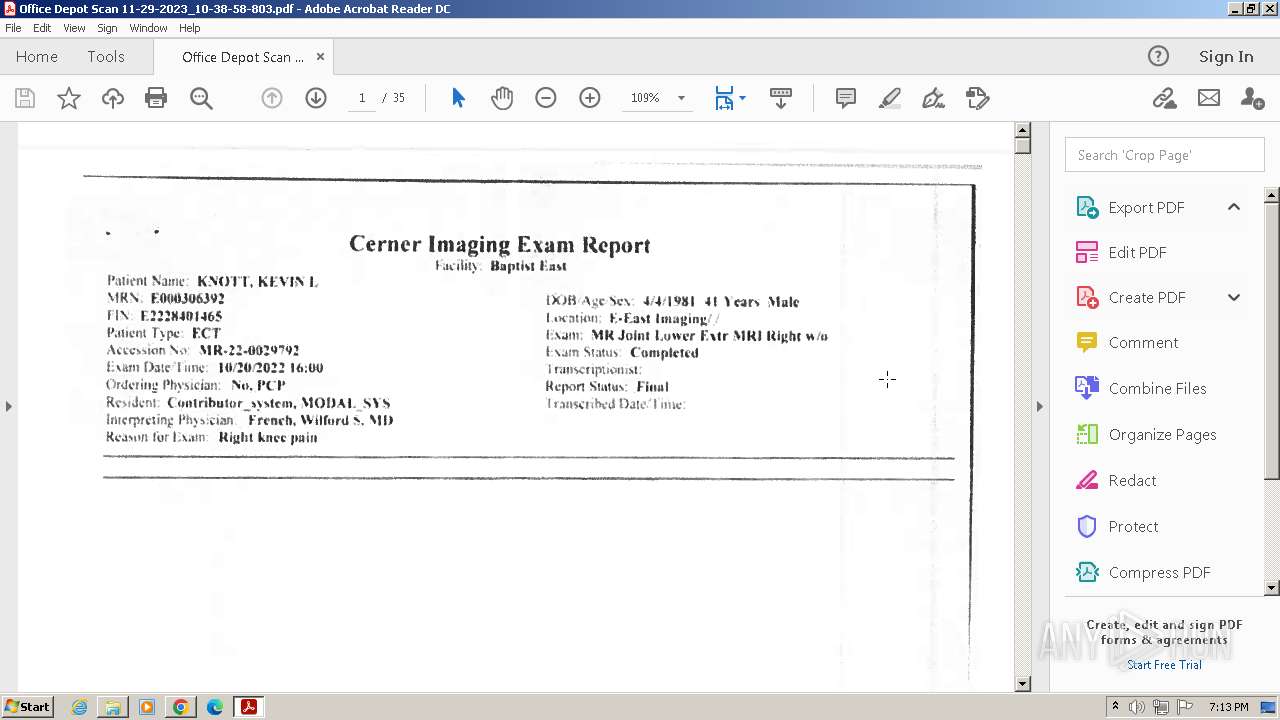Add a sticky note comment

pyautogui.click(x=846, y=98)
